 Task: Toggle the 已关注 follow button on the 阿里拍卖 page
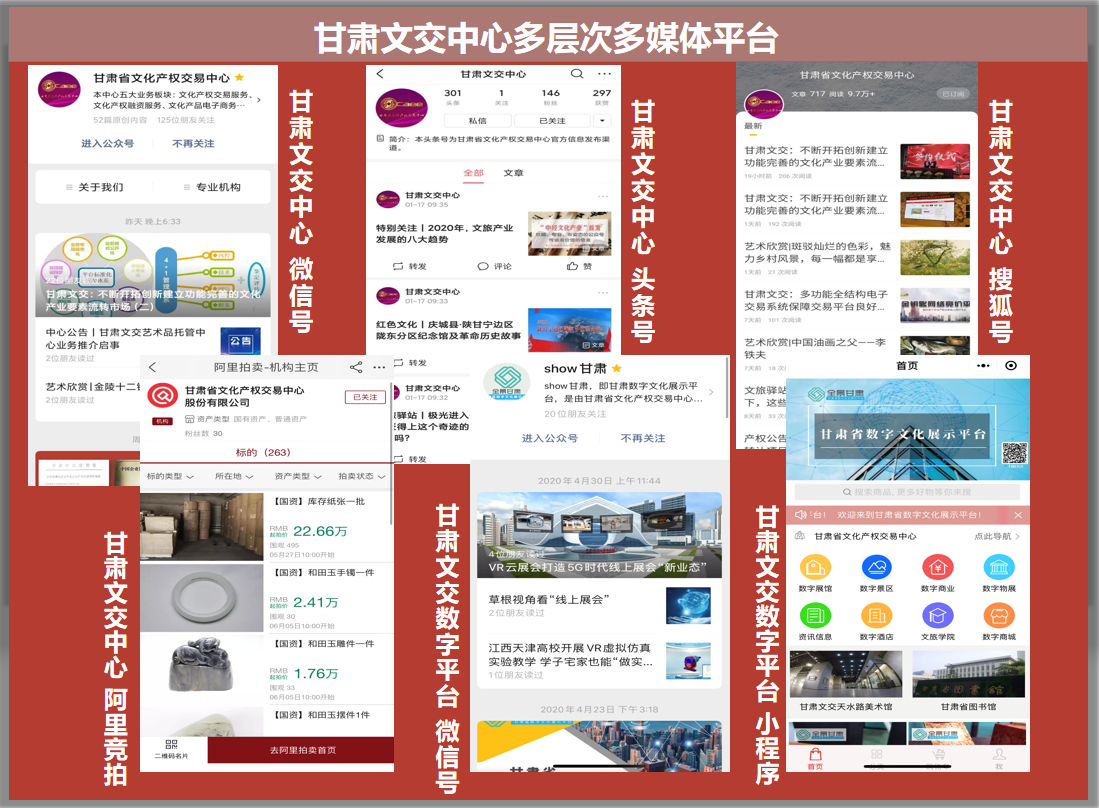365,397
